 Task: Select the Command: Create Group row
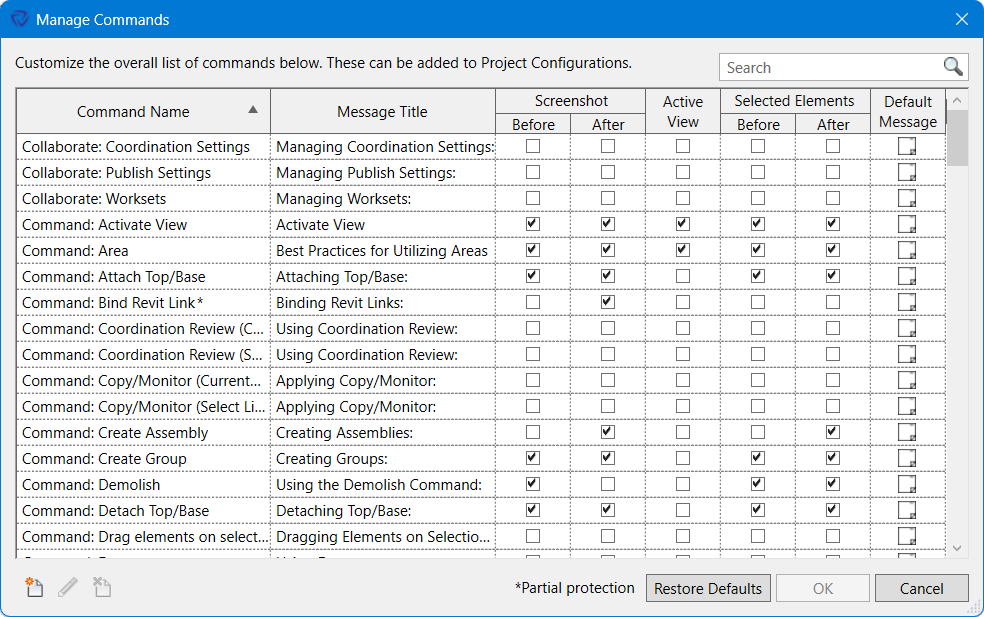click(x=143, y=458)
